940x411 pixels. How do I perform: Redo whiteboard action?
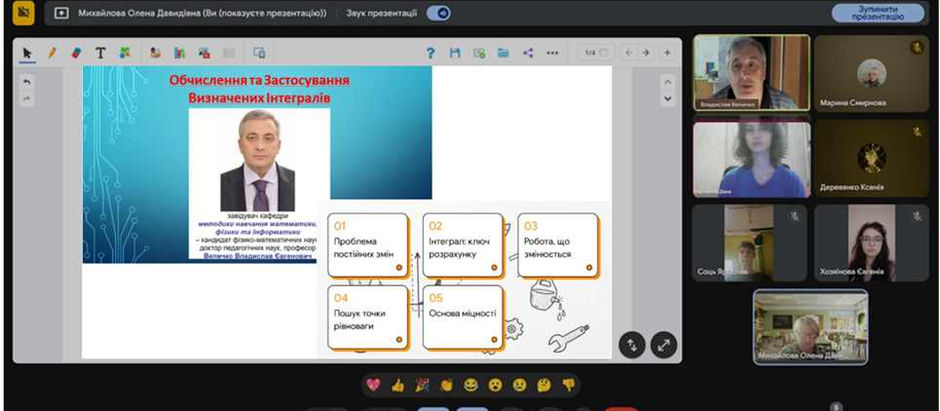(26, 99)
